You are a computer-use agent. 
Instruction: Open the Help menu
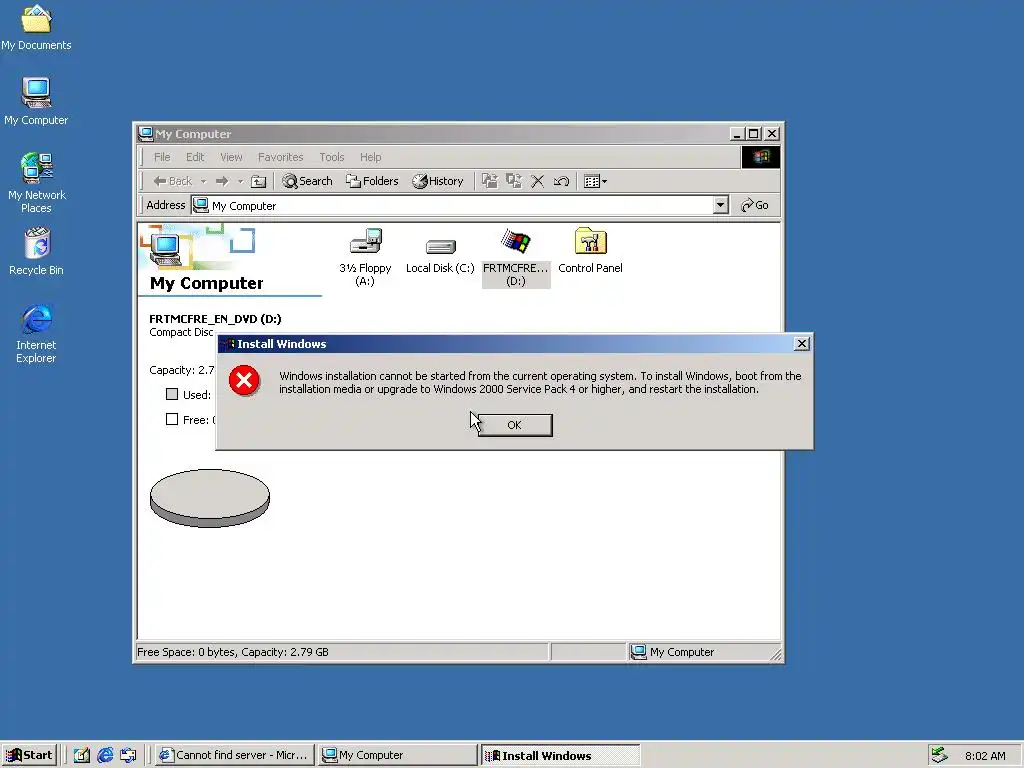[370, 157]
